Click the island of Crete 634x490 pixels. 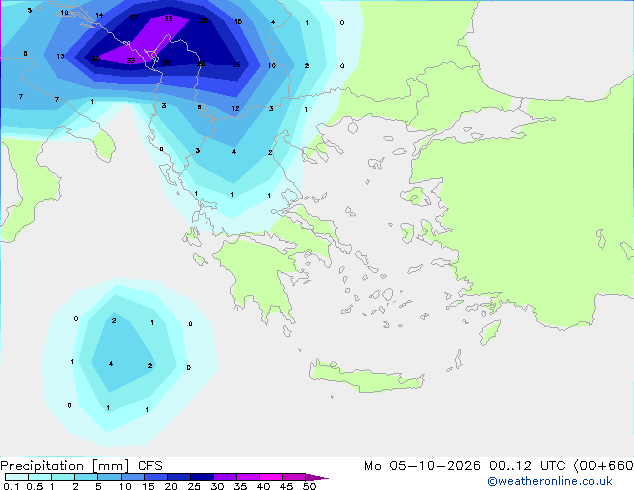(366, 376)
